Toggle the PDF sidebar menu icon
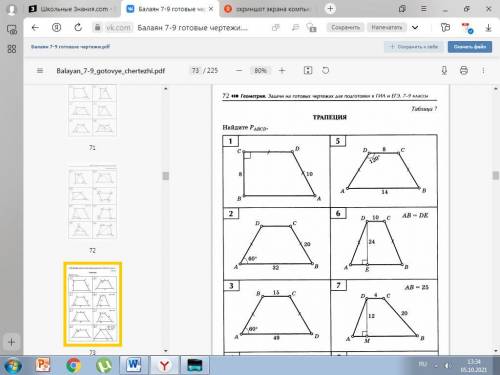 (x=40, y=71)
